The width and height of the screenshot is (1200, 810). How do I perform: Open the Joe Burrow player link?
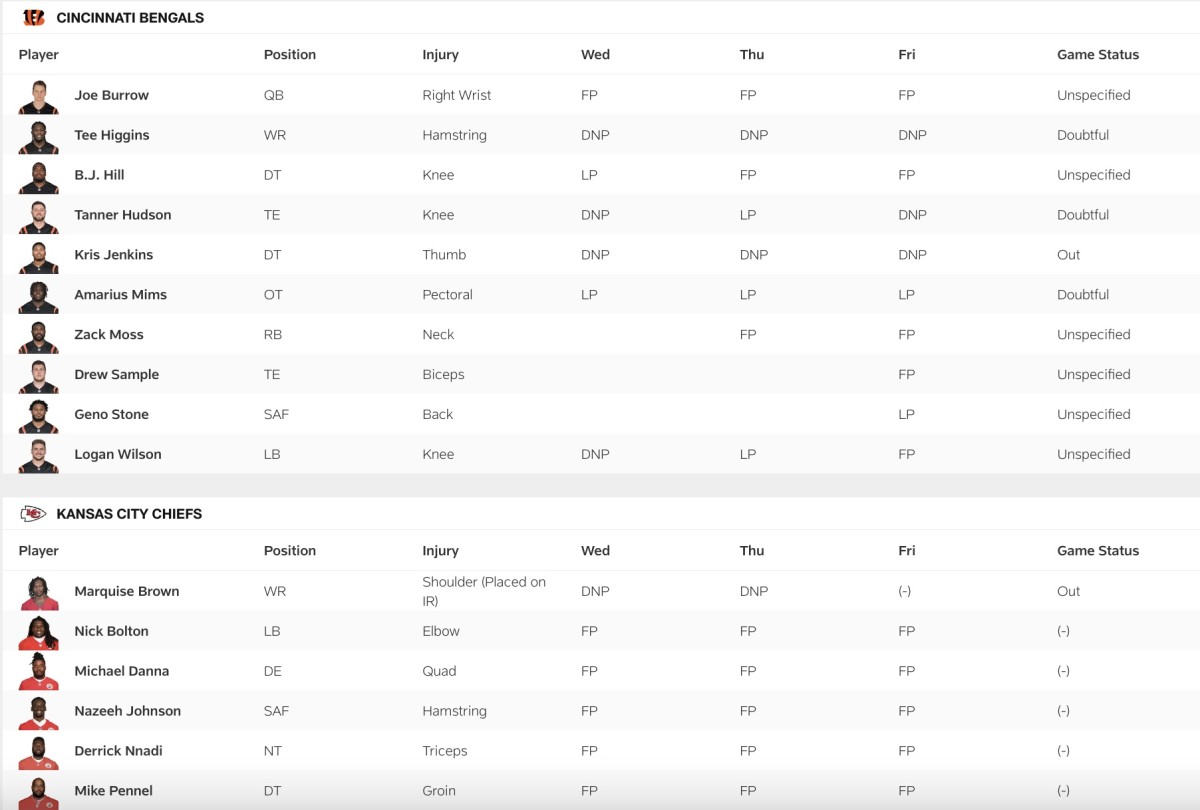coord(111,95)
